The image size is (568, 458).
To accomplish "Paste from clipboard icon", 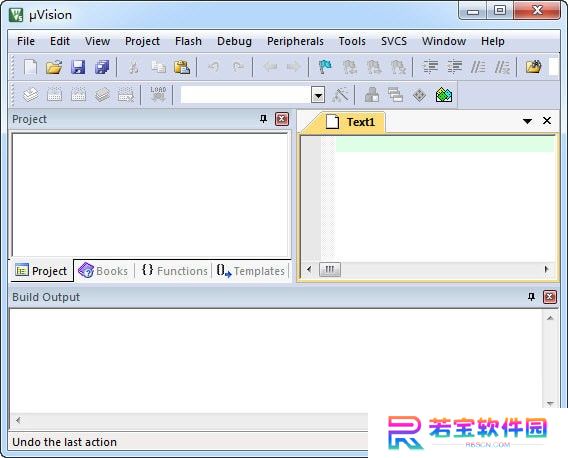I will pos(182,67).
